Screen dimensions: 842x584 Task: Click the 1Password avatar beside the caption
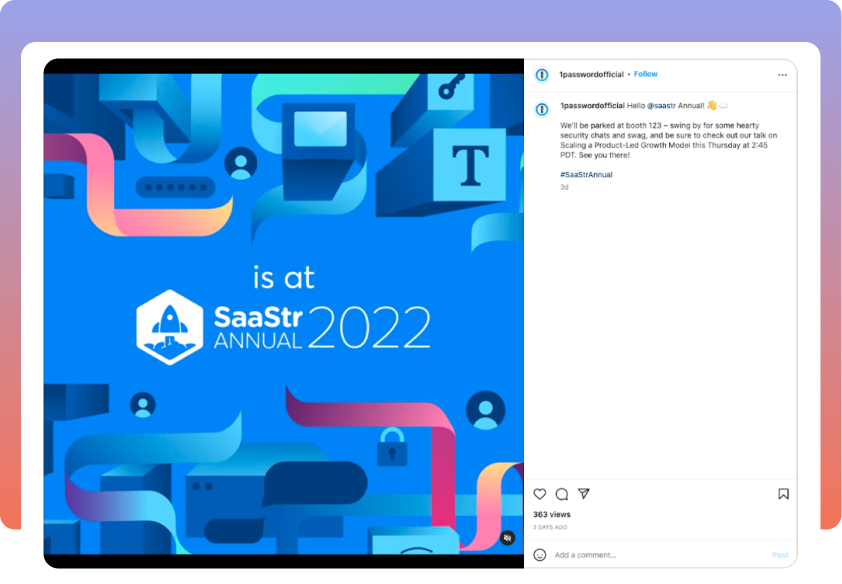coord(542,108)
